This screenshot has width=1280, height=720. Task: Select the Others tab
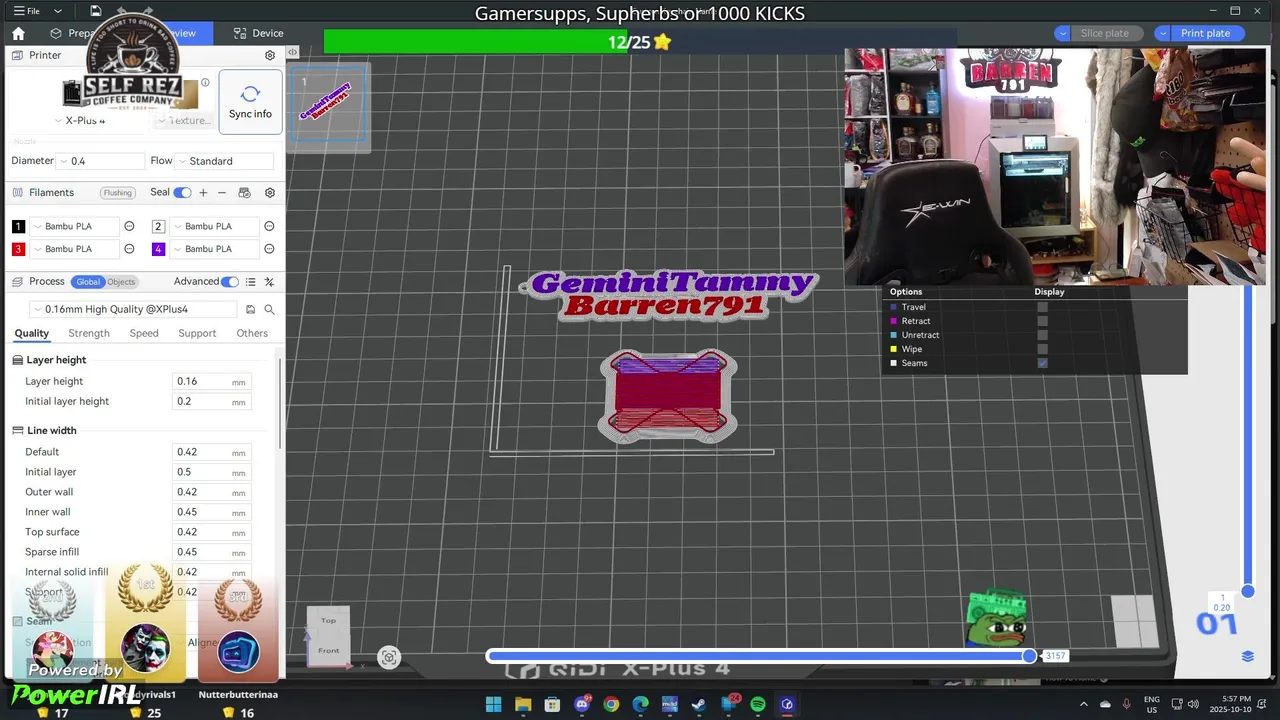[252, 333]
